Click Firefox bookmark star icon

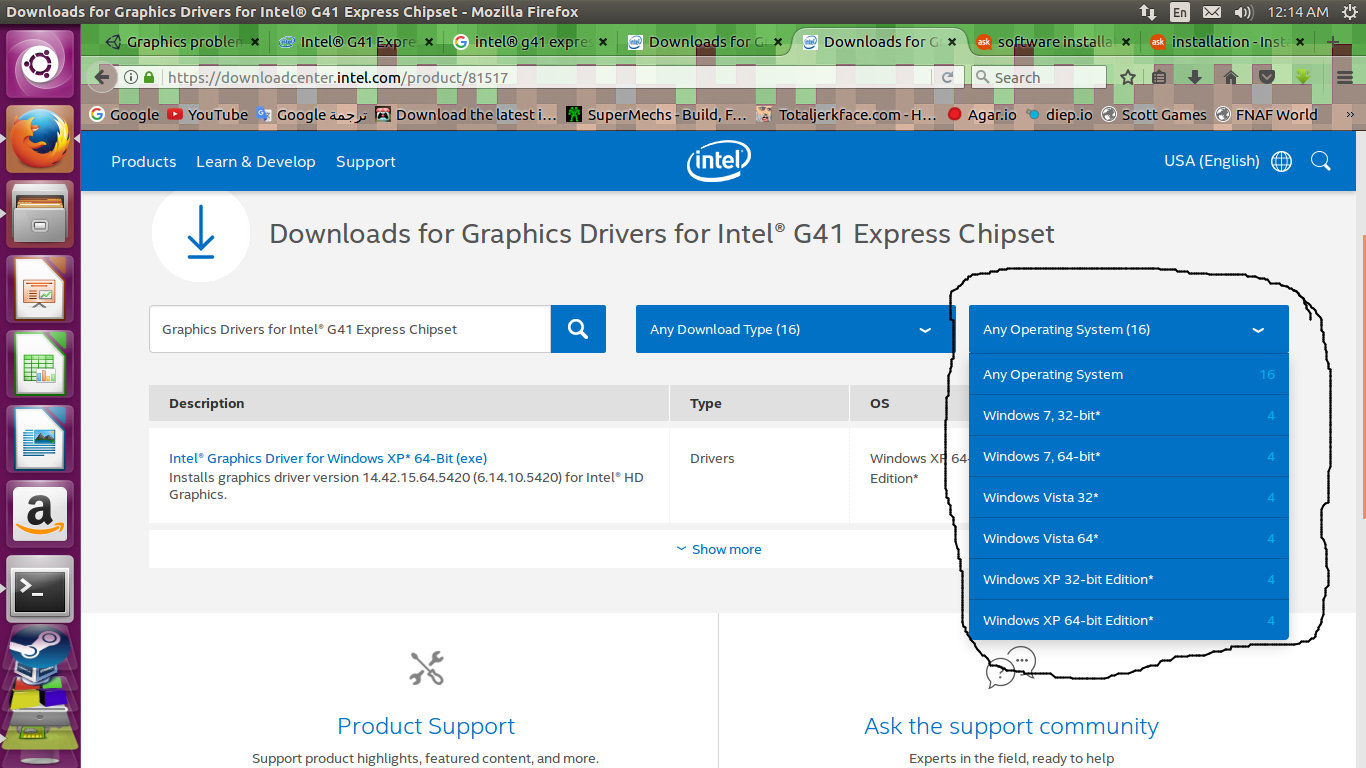pos(1128,77)
